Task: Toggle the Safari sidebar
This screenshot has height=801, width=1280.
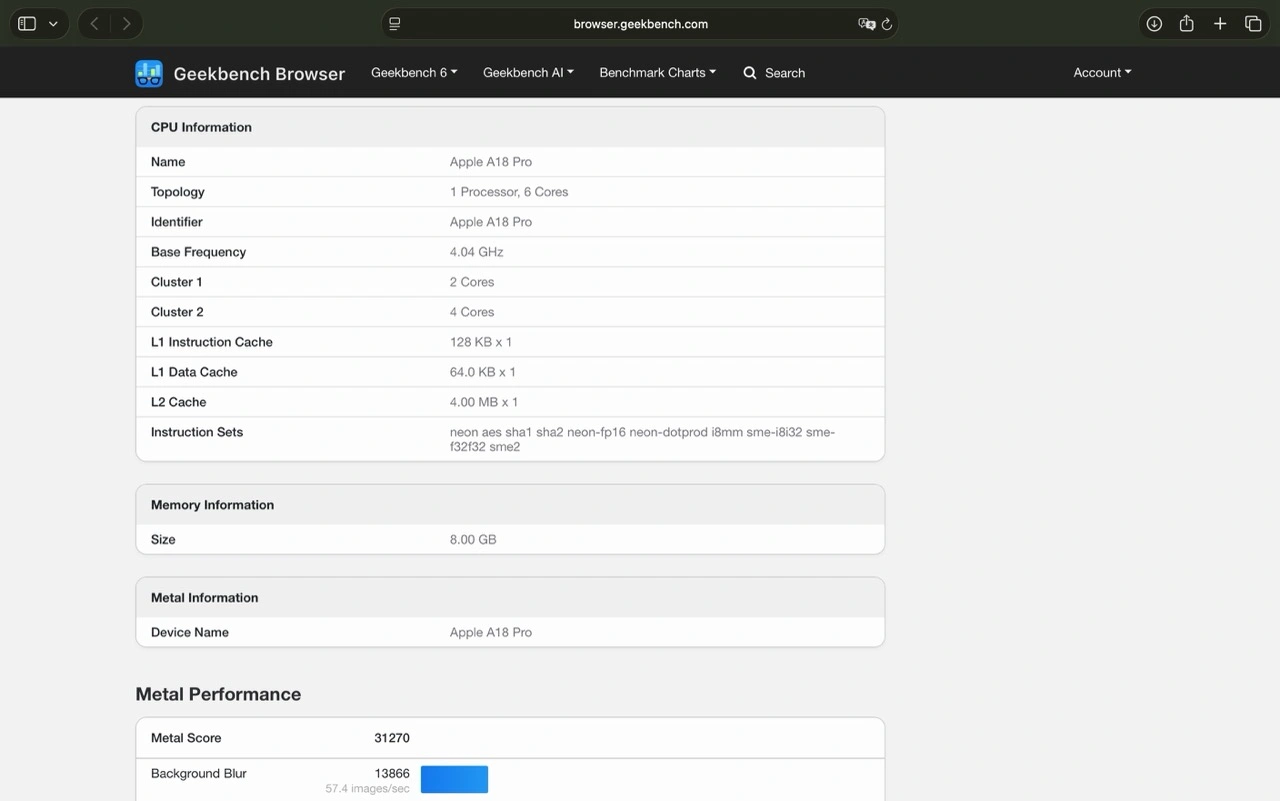Action: click(x=27, y=24)
